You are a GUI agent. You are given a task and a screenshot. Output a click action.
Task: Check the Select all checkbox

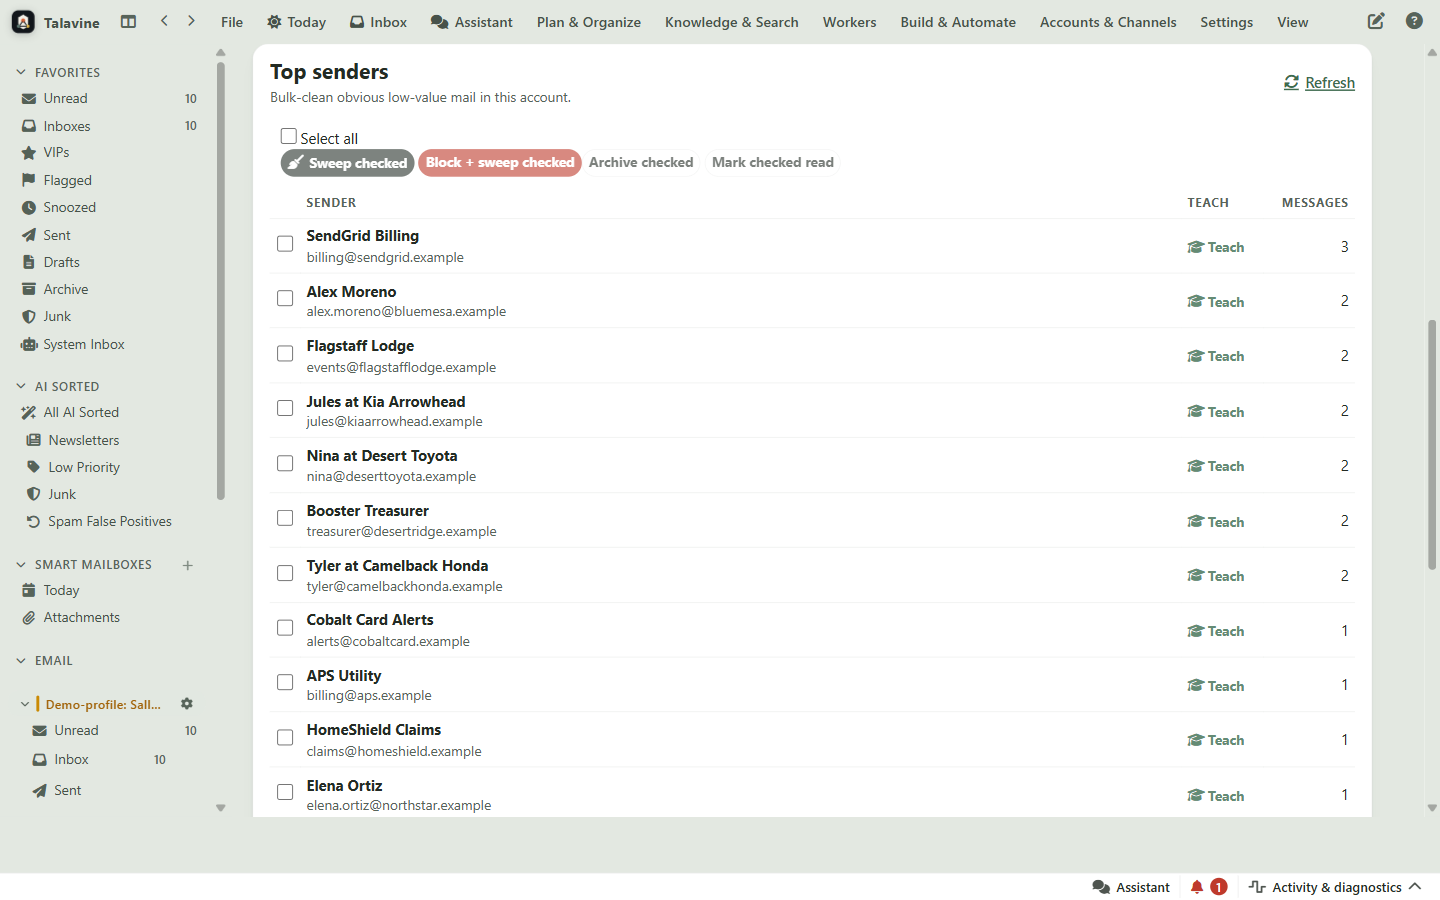coord(289,136)
